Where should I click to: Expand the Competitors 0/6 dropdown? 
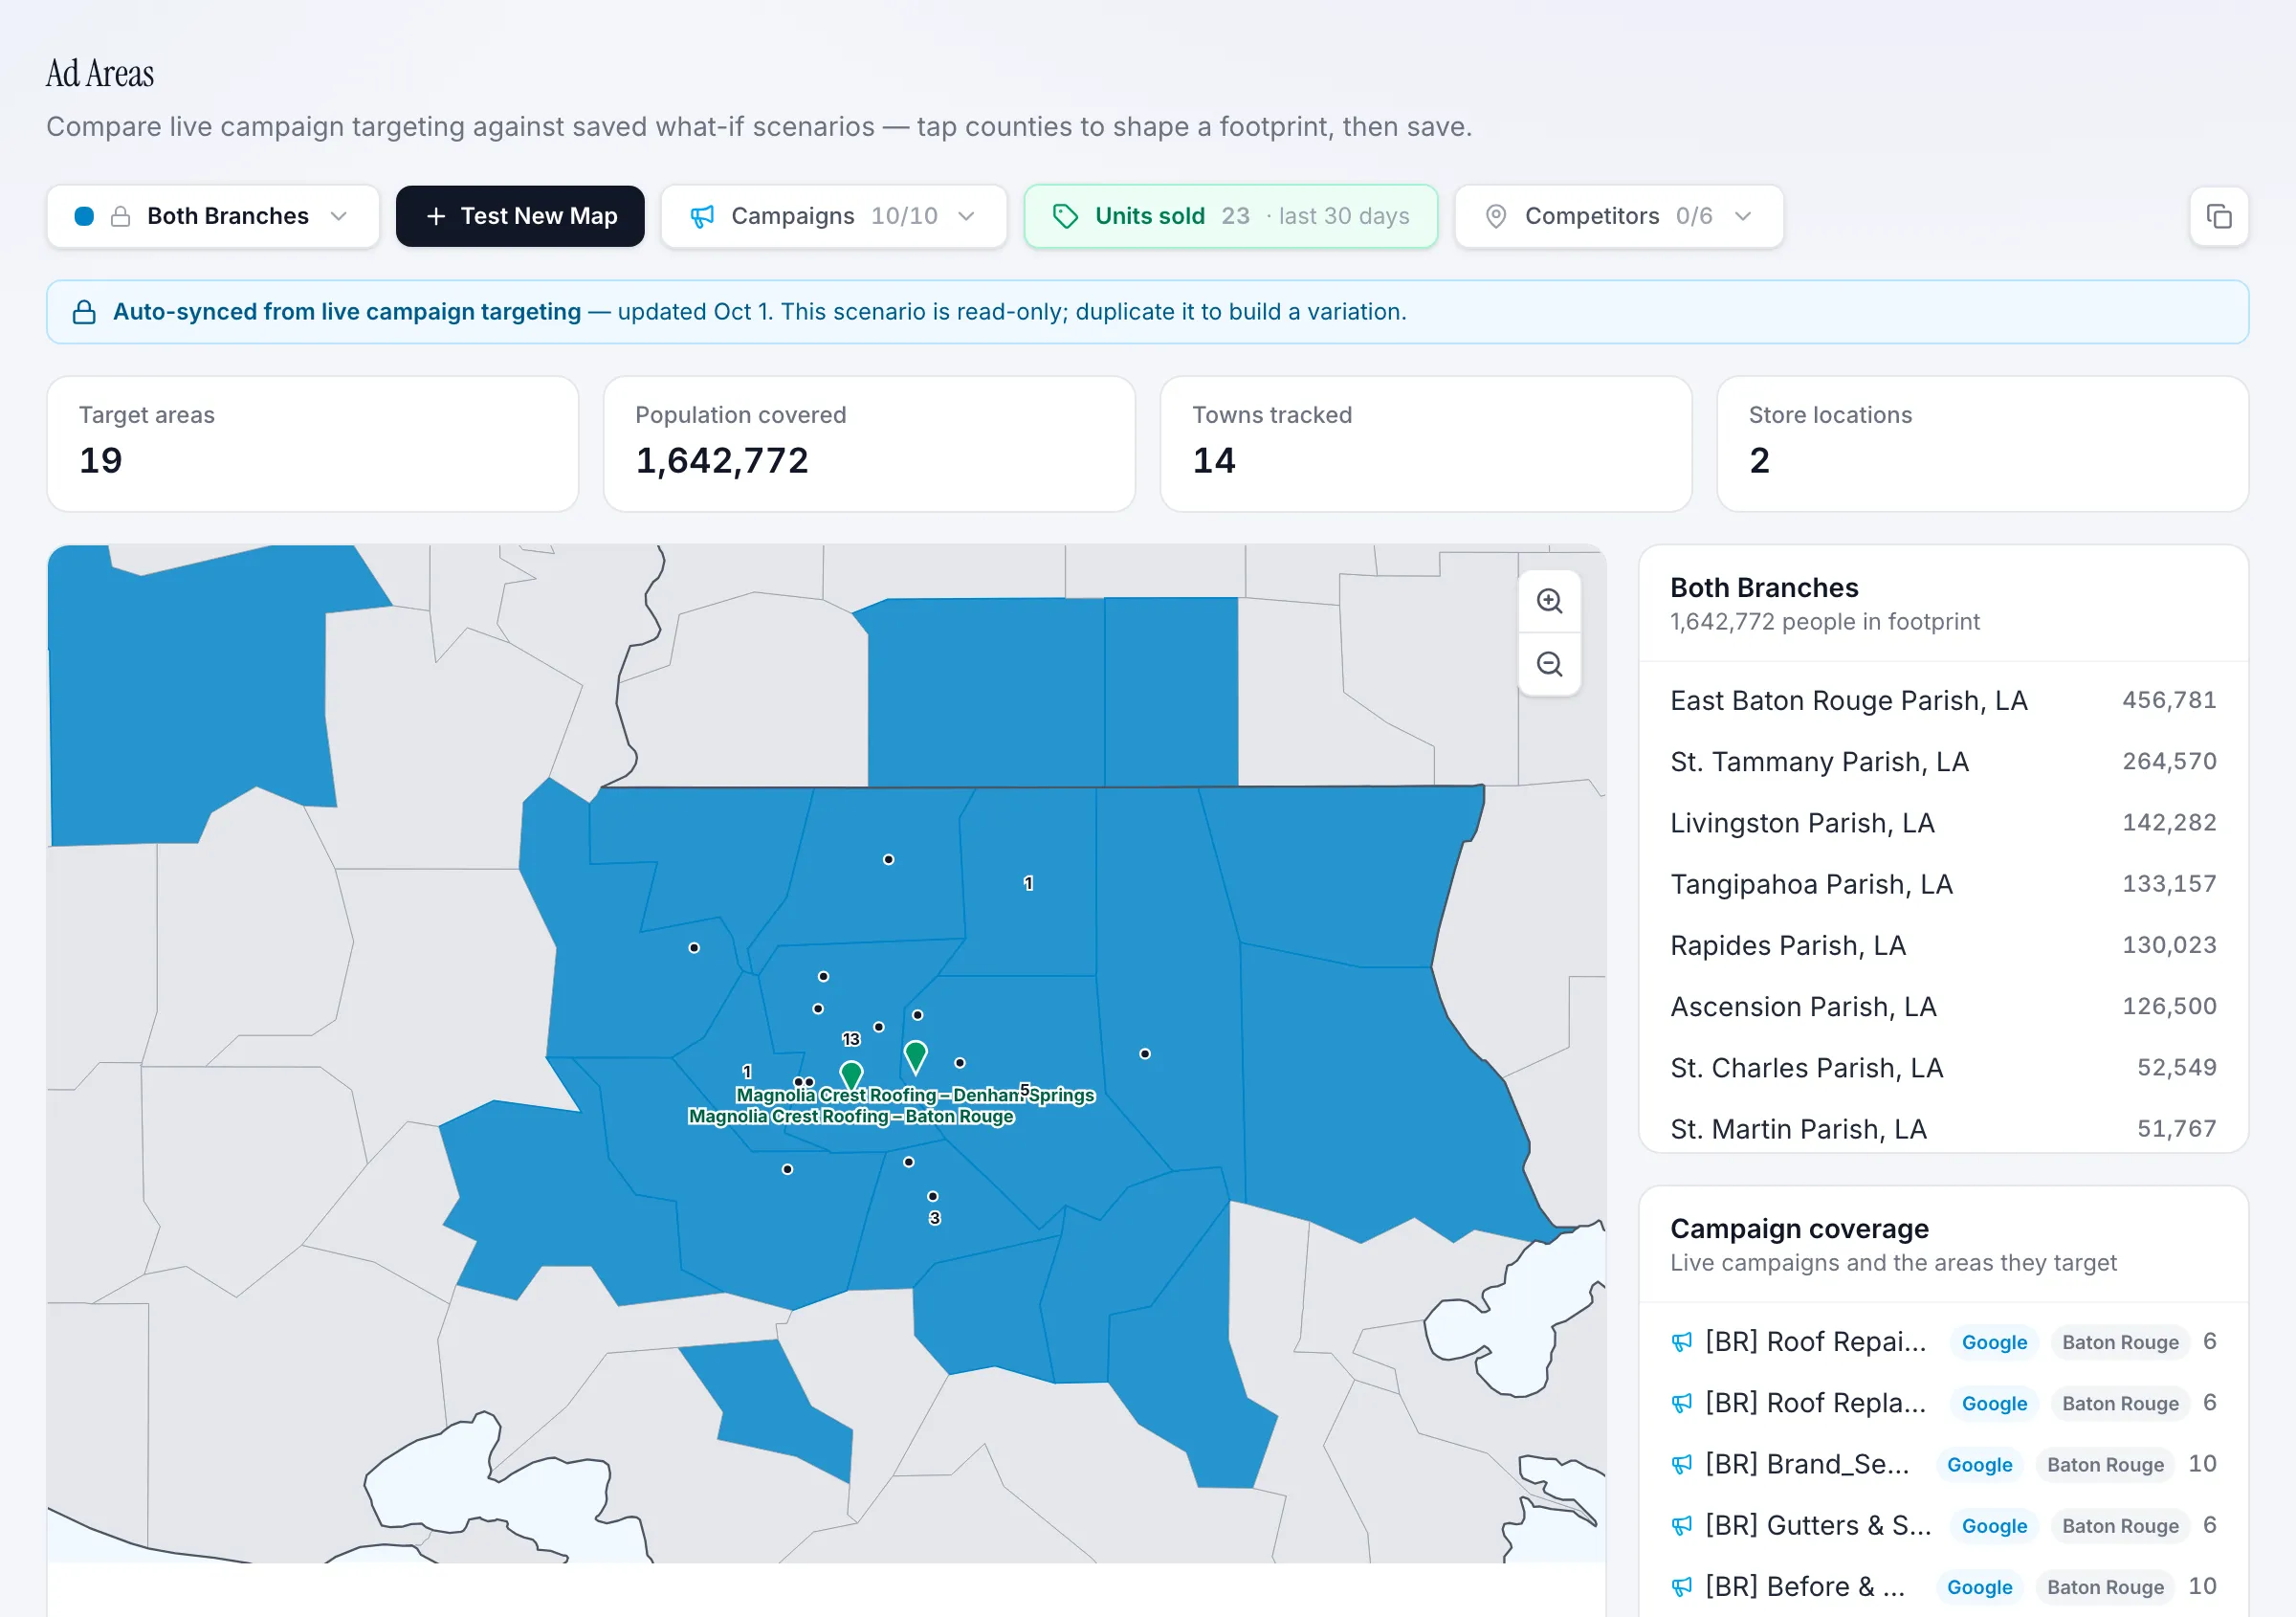tap(1618, 216)
